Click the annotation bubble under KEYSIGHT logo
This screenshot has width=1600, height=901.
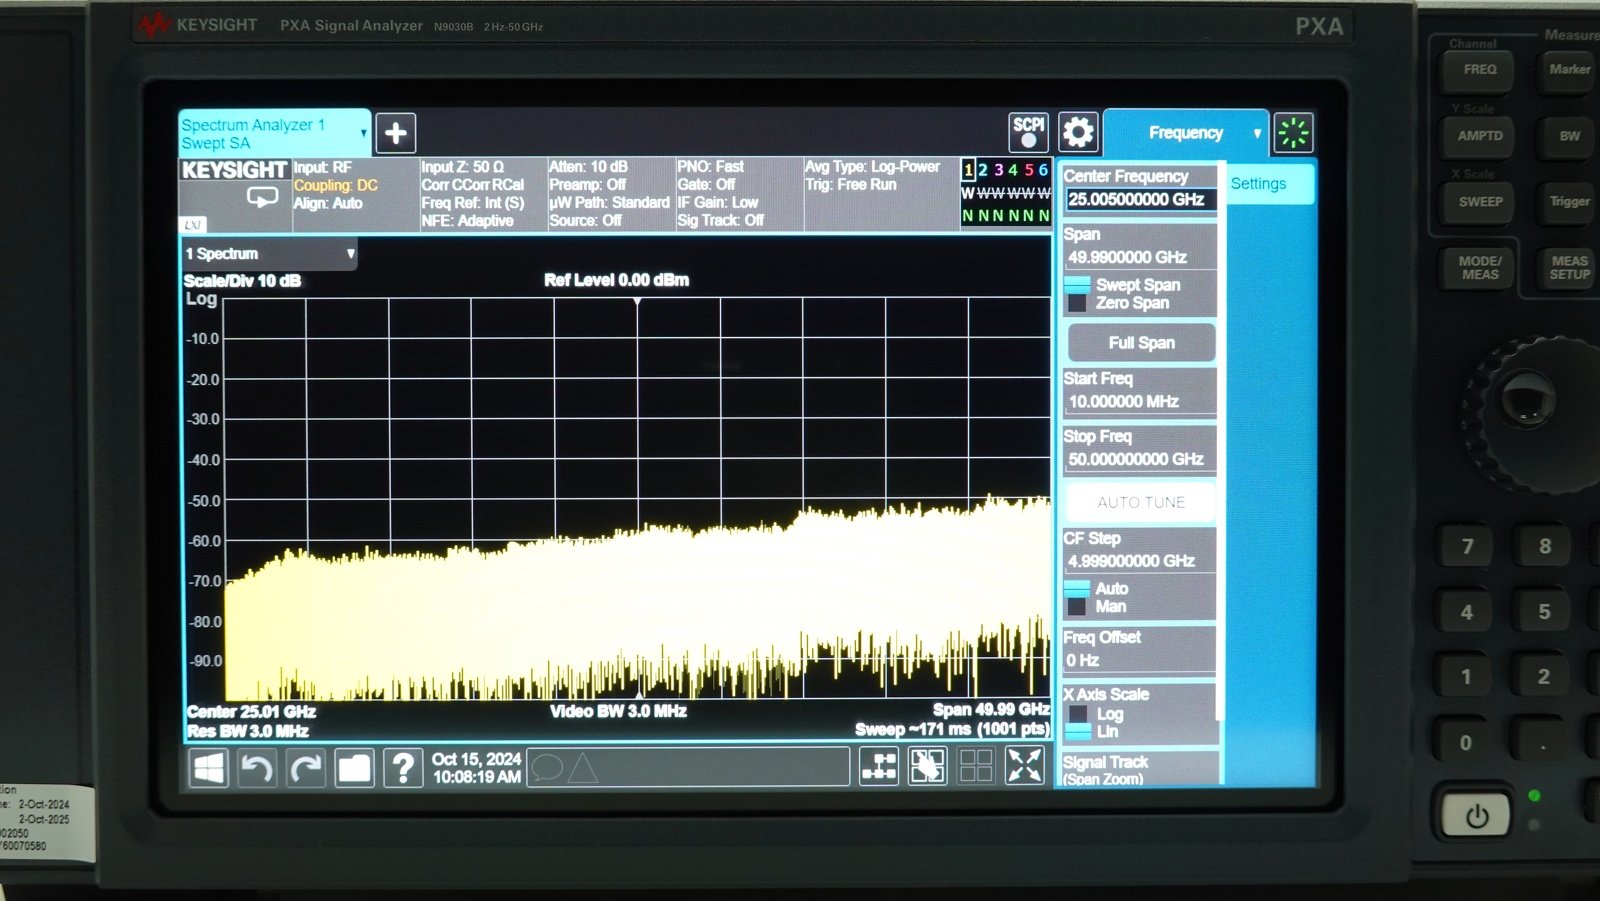pyautogui.click(x=262, y=197)
